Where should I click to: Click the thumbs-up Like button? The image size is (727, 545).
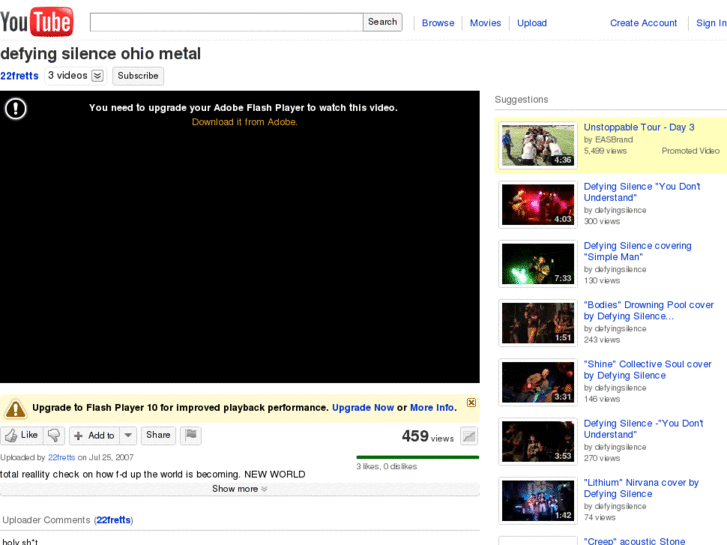click(21, 435)
